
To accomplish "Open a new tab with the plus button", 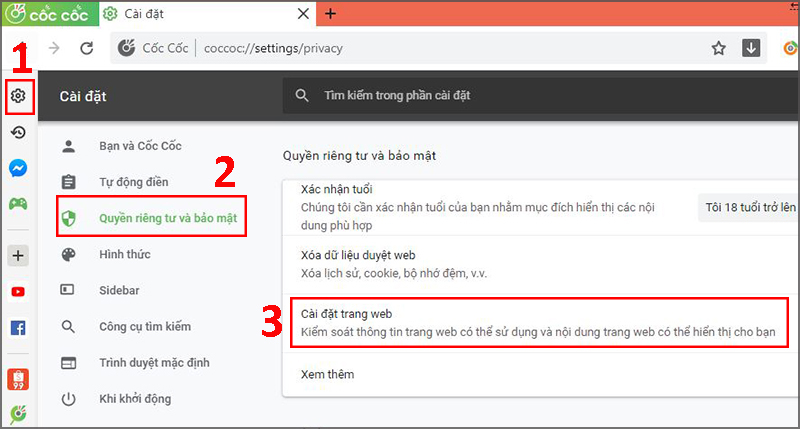I will (331, 14).
